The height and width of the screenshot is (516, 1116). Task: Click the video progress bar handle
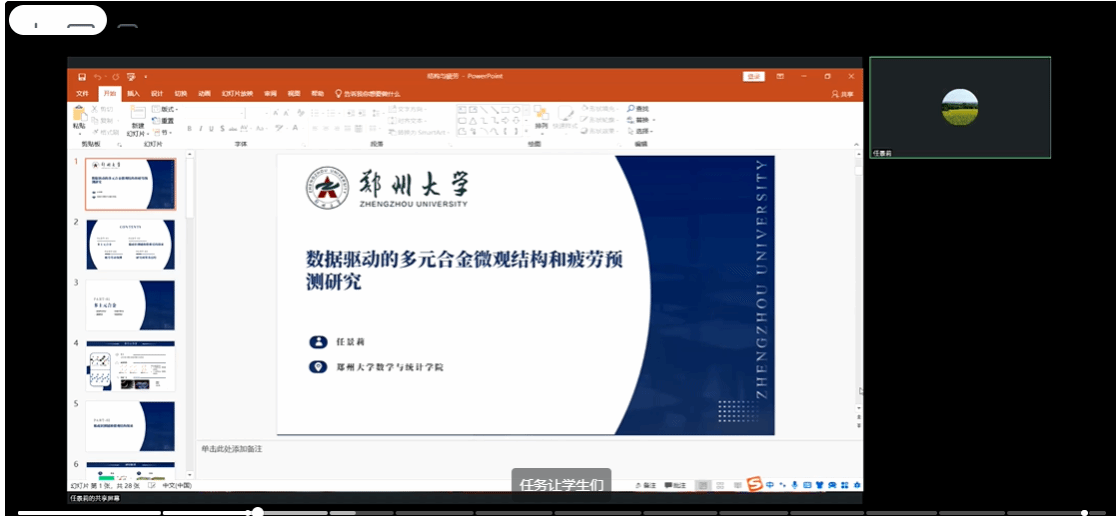[258, 512]
